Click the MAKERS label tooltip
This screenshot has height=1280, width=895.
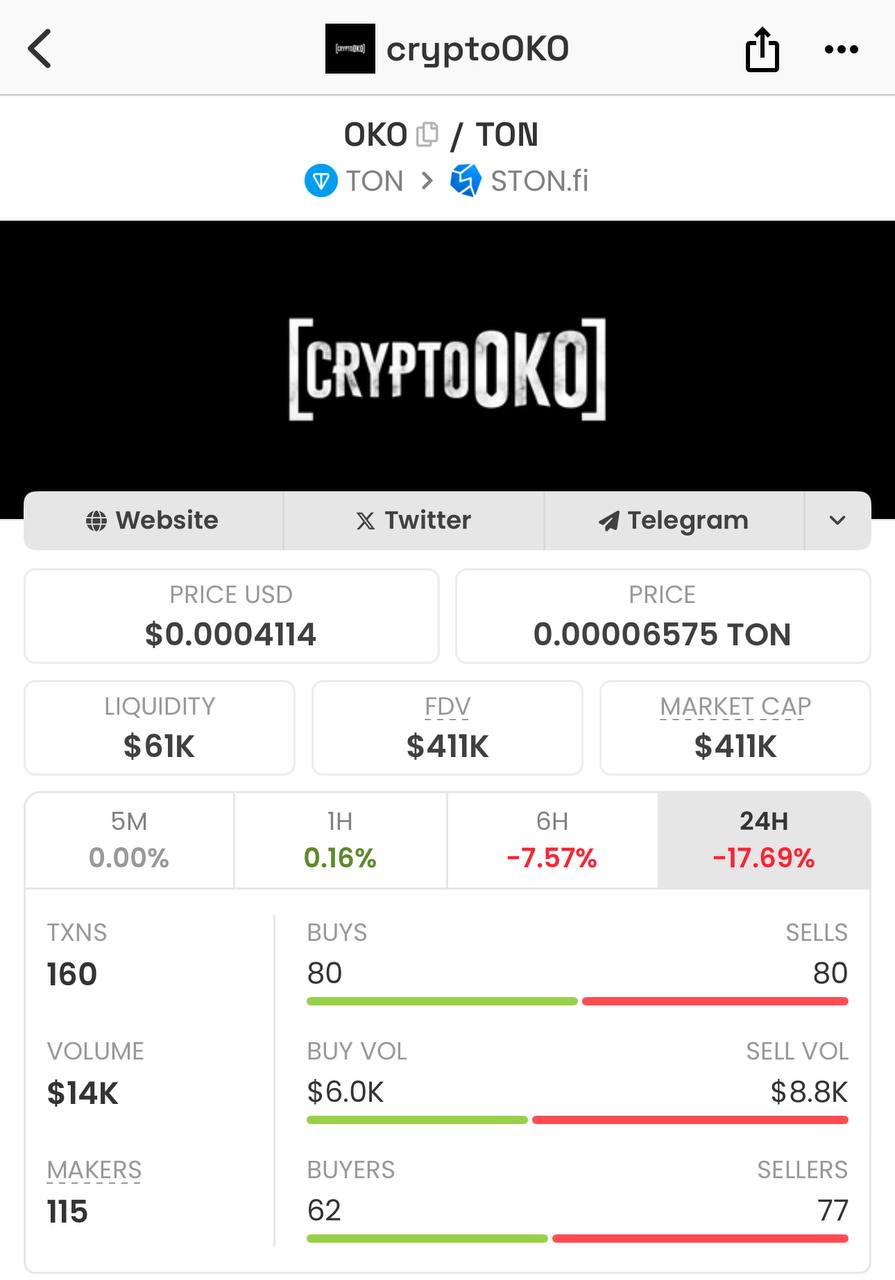pyautogui.click(x=94, y=1170)
